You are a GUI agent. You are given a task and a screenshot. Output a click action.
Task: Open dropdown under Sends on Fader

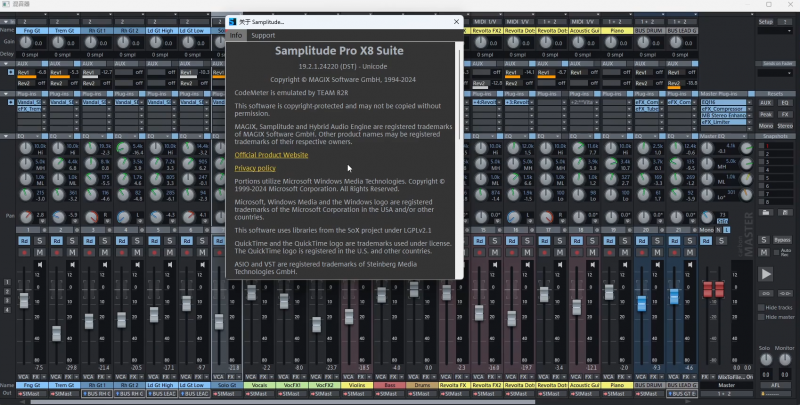(x=775, y=73)
